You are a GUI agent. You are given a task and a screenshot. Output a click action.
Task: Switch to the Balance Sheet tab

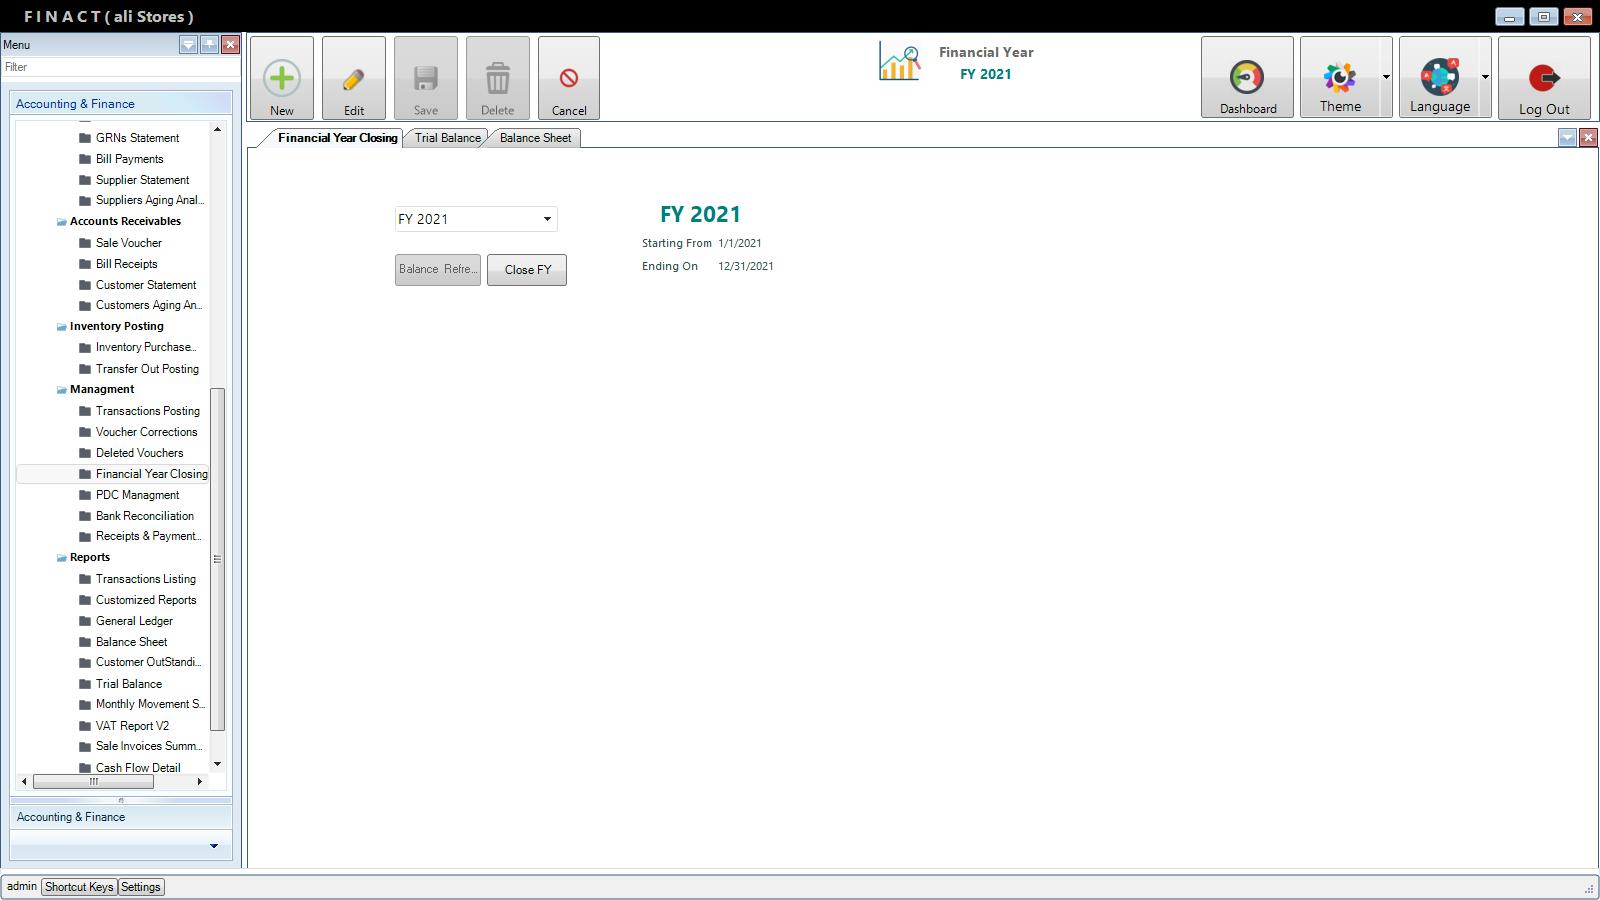[x=535, y=138]
